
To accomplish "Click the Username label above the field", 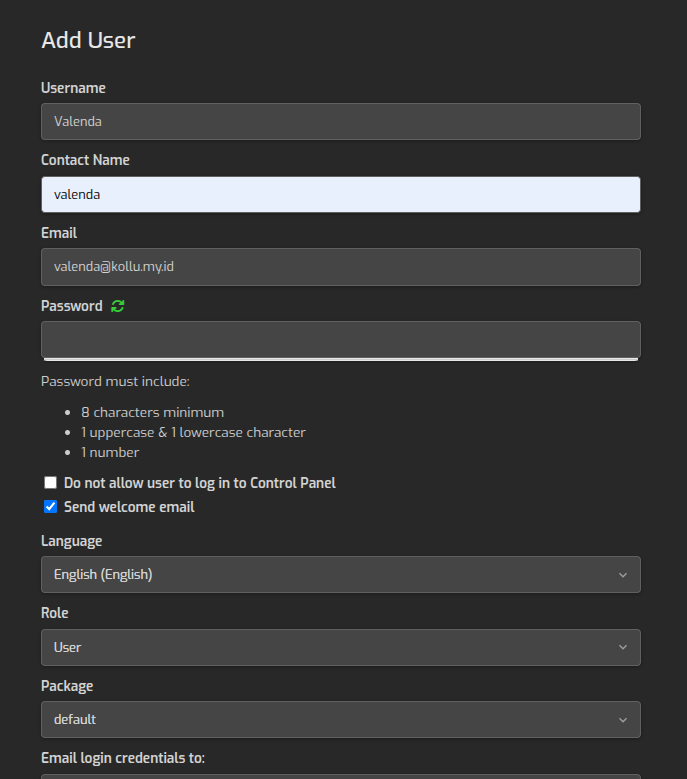I will coord(73,88).
